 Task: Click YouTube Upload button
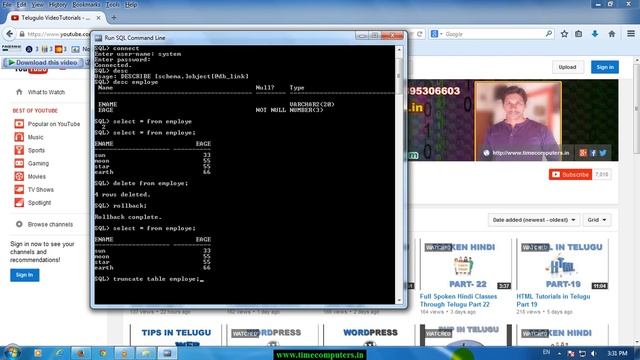(x=568, y=67)
